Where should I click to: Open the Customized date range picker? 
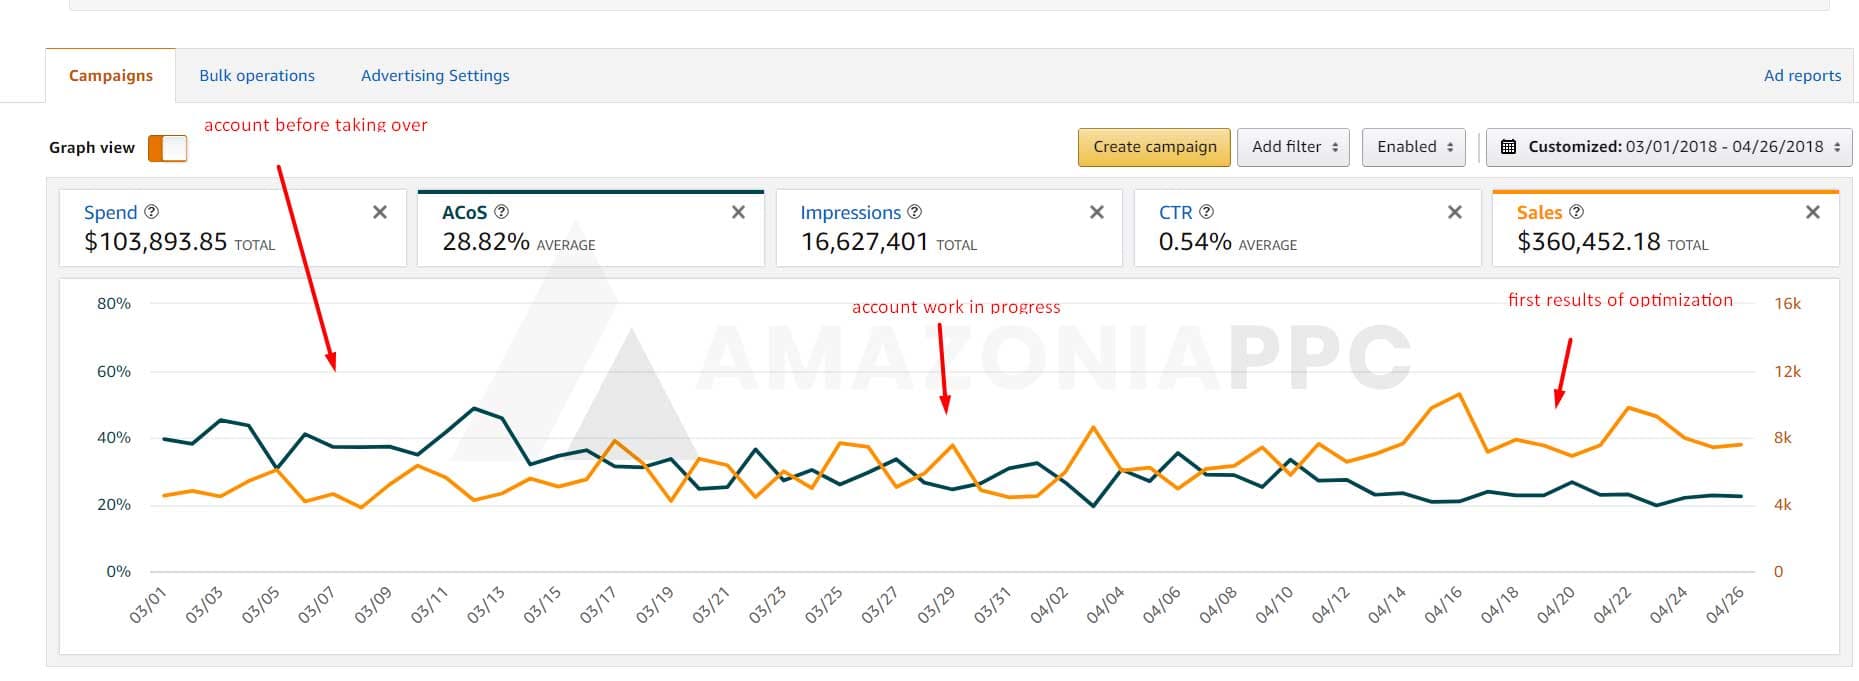(x=1669, y=147)
